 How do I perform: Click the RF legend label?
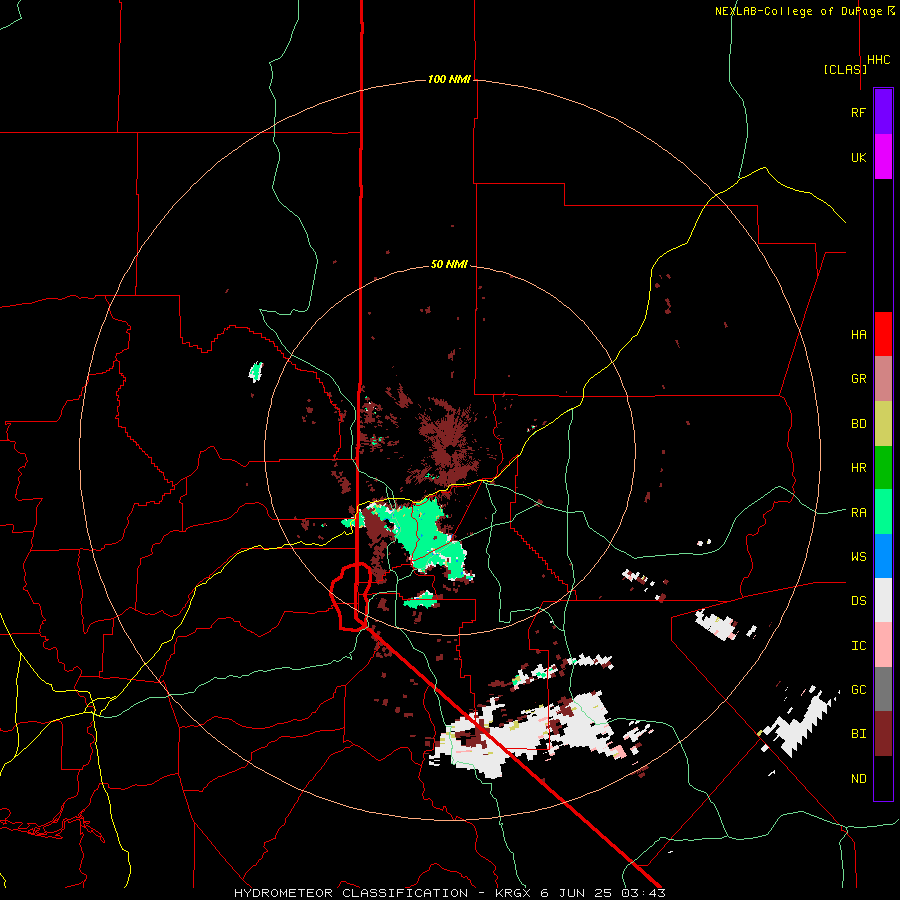point(859,112)
